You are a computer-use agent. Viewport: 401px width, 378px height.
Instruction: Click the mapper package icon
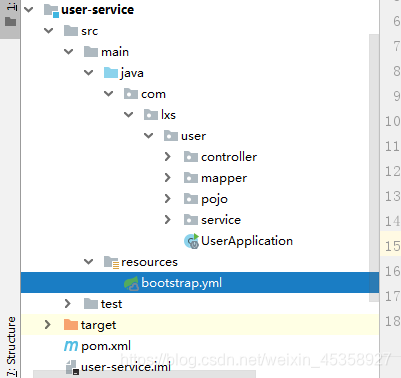pyautogui.click(x=191, y=178)
